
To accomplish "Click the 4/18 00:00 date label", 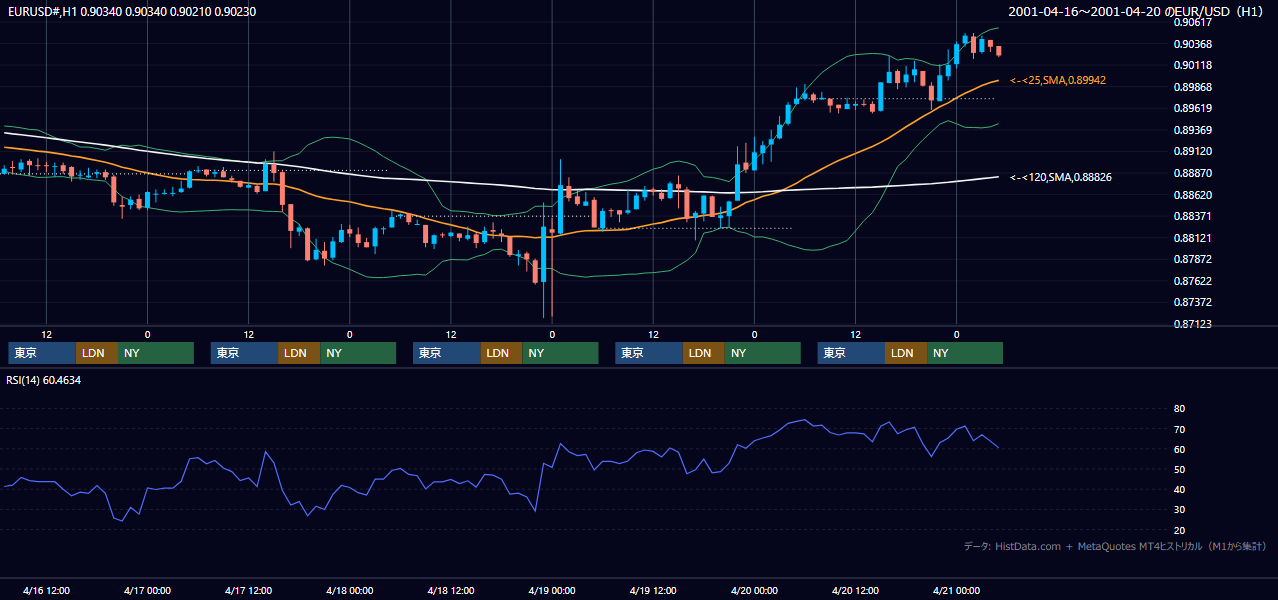I will point(349,590).
